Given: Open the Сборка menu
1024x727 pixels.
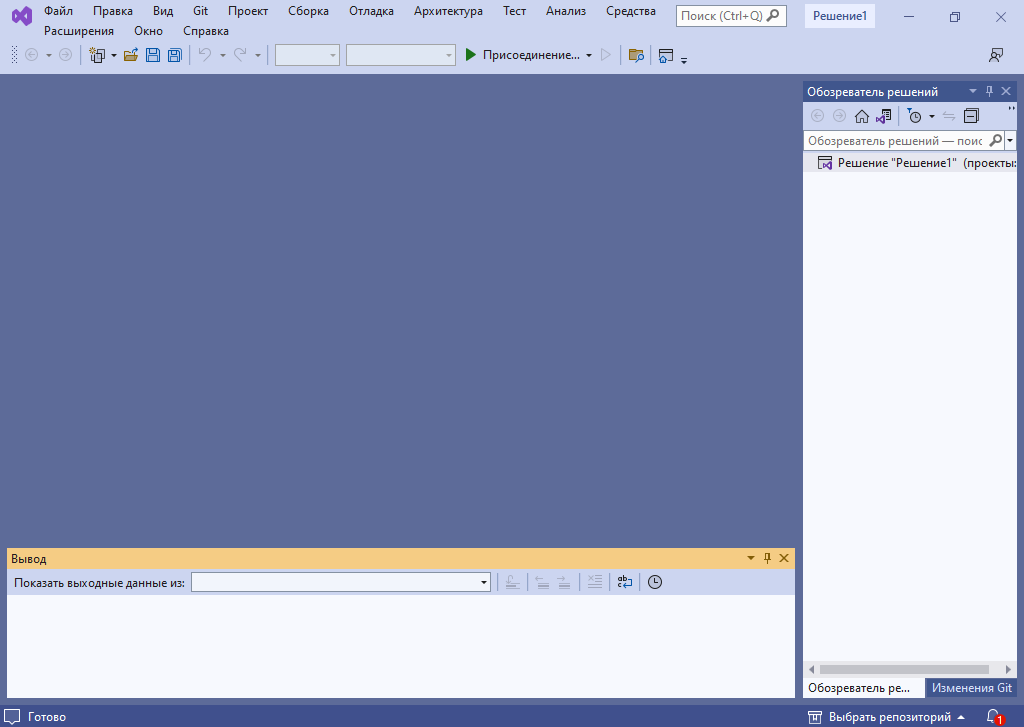Looking at the screenshot, I should [308, 11].
